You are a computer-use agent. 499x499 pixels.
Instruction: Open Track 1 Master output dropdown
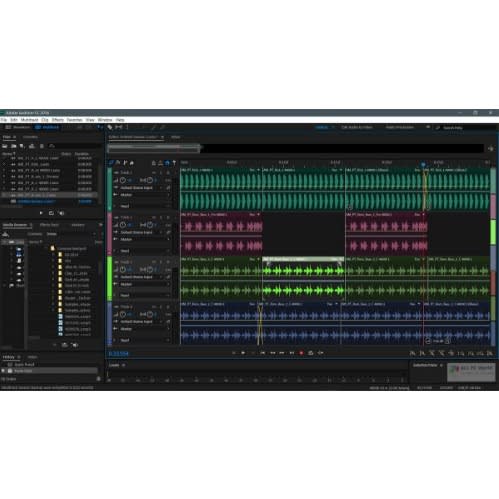pos(145,195)
